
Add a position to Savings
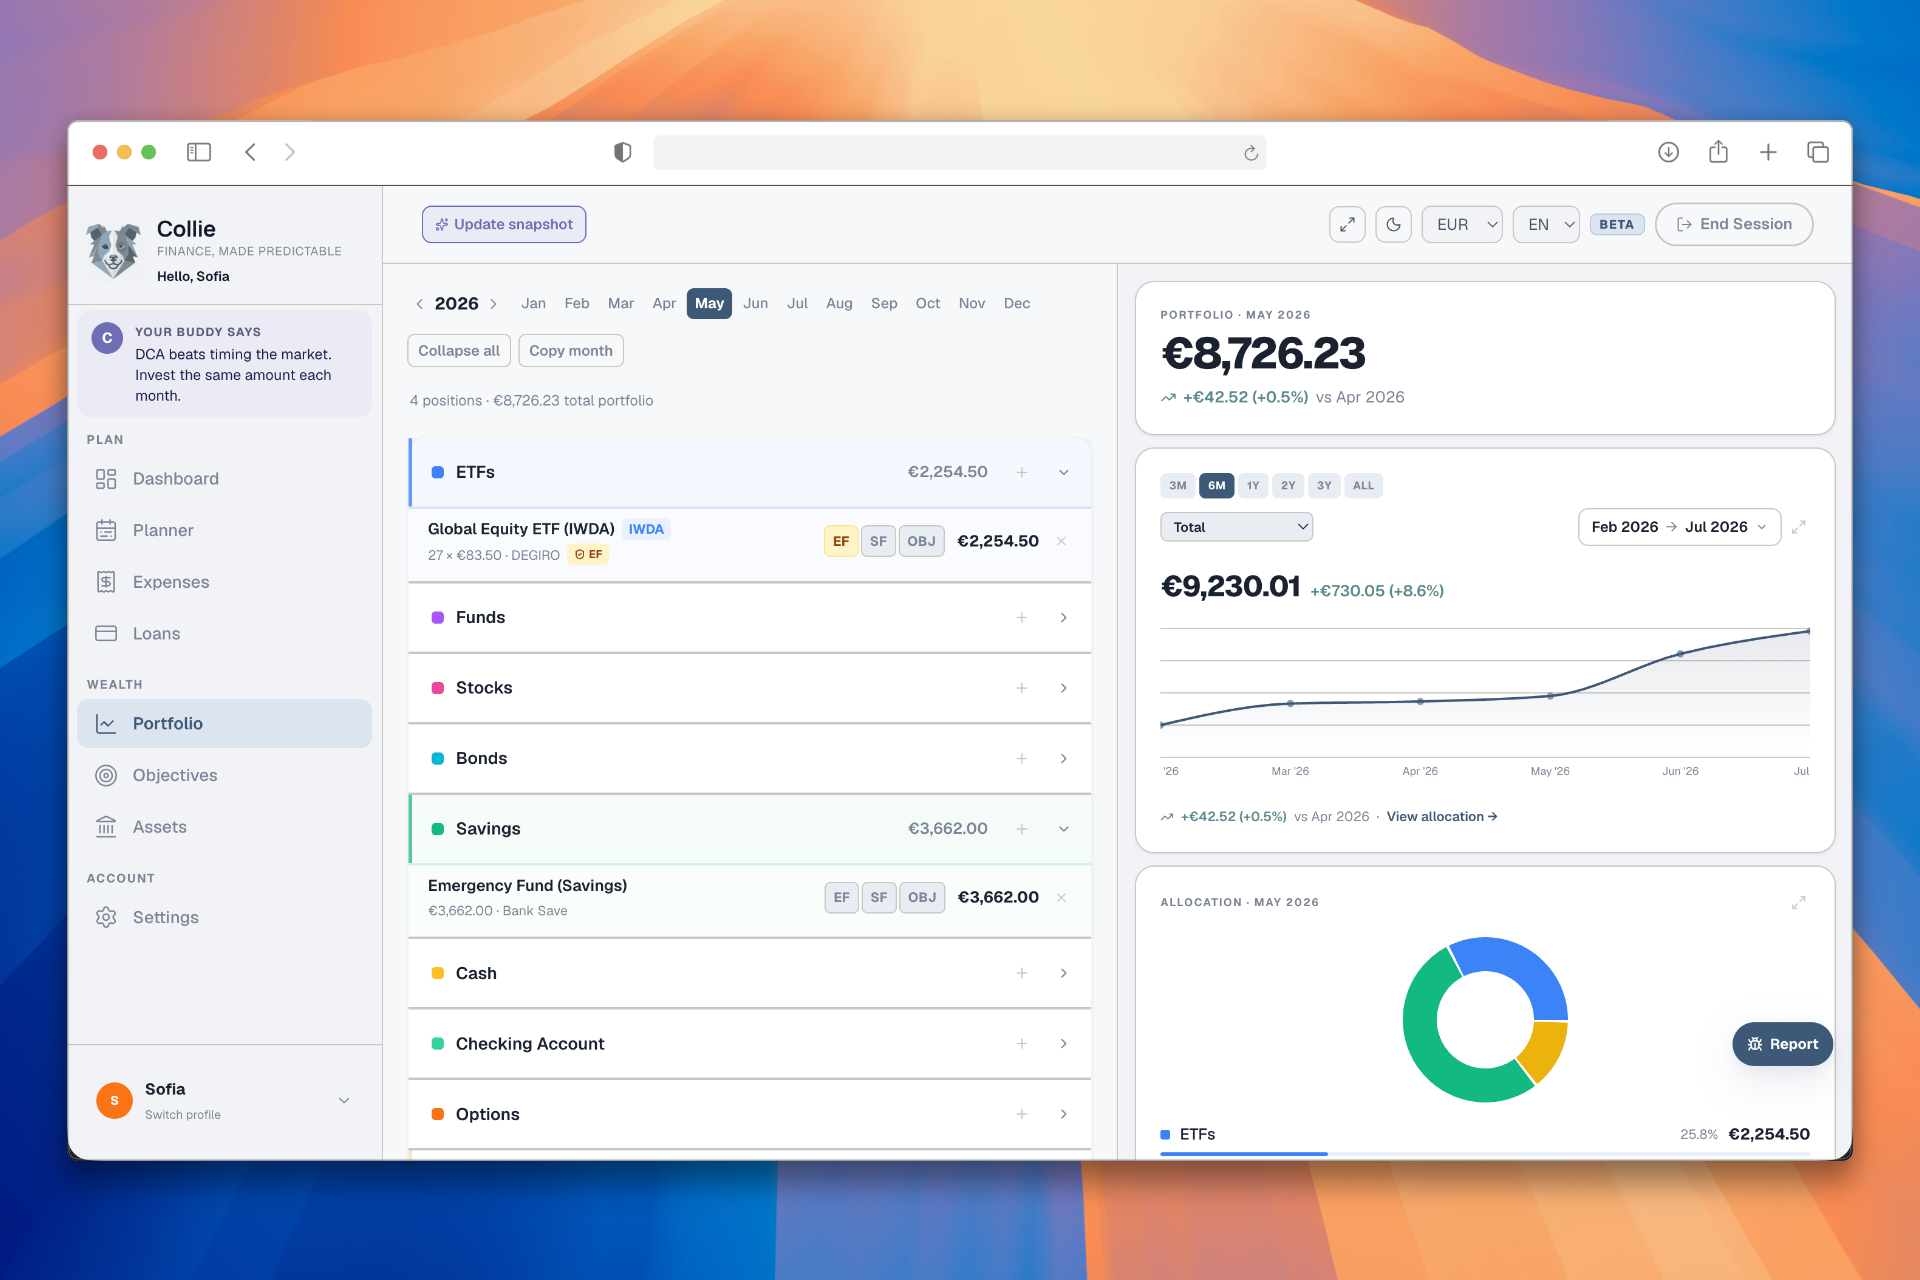pyautogui.click(x=1022, y=829)
